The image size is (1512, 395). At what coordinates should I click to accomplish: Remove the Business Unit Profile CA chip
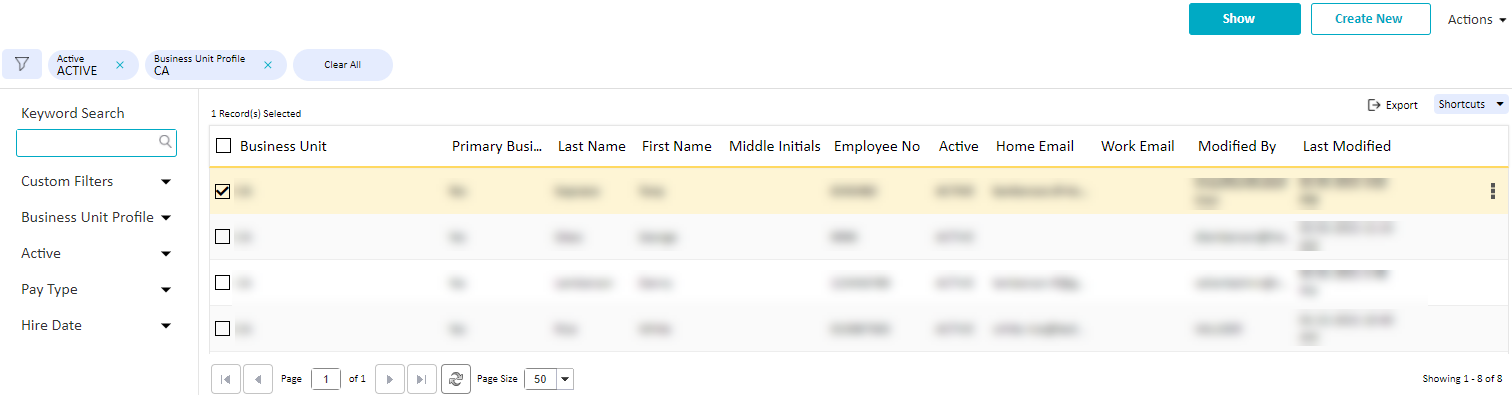[x=267, y=65]
